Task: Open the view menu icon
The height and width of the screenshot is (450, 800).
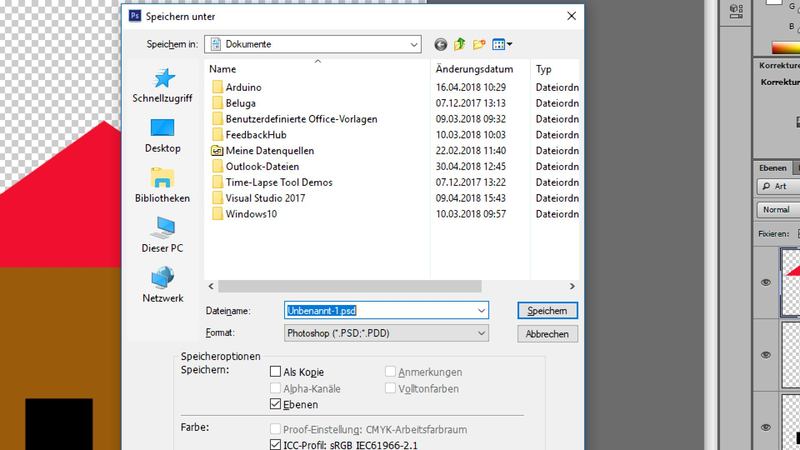Action: tap(498, 44)
